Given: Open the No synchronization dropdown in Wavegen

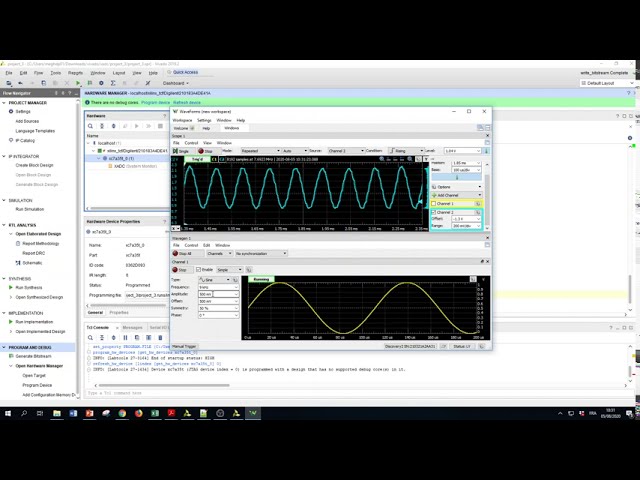Looking at the screenshot, I should [261, 253].
